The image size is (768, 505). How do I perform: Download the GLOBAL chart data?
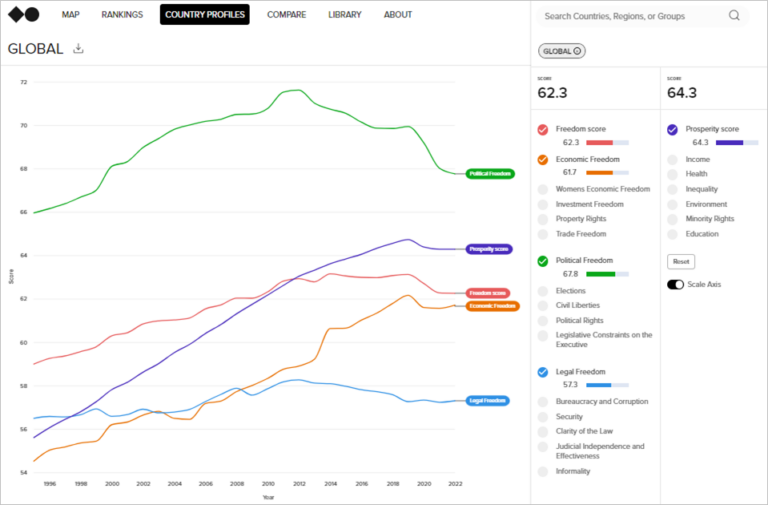pos(78,48)
